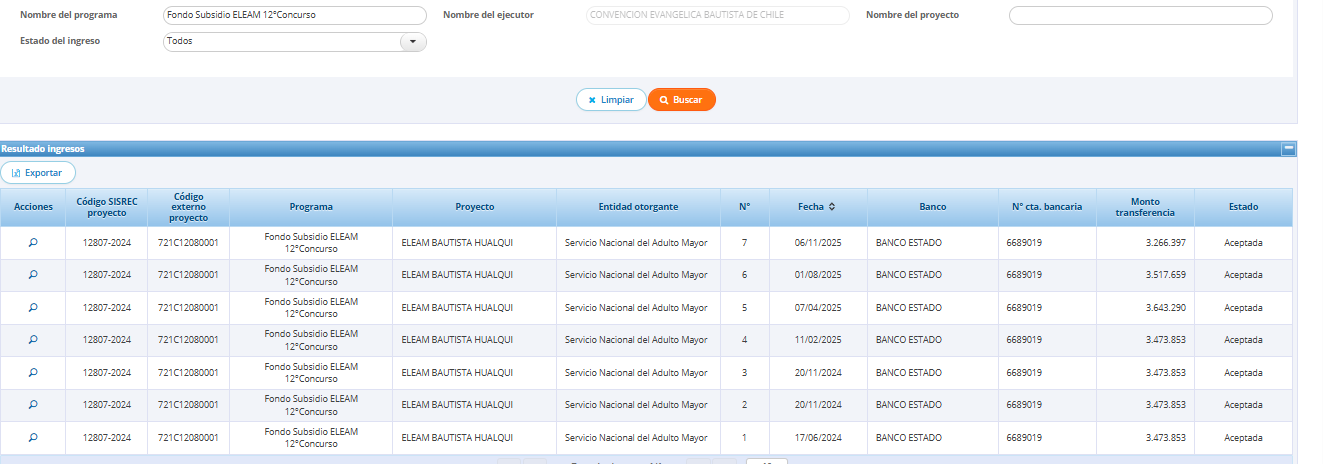Open details magnifier for ingreso N° 3
1323x464 pixels.
point(33,373)
